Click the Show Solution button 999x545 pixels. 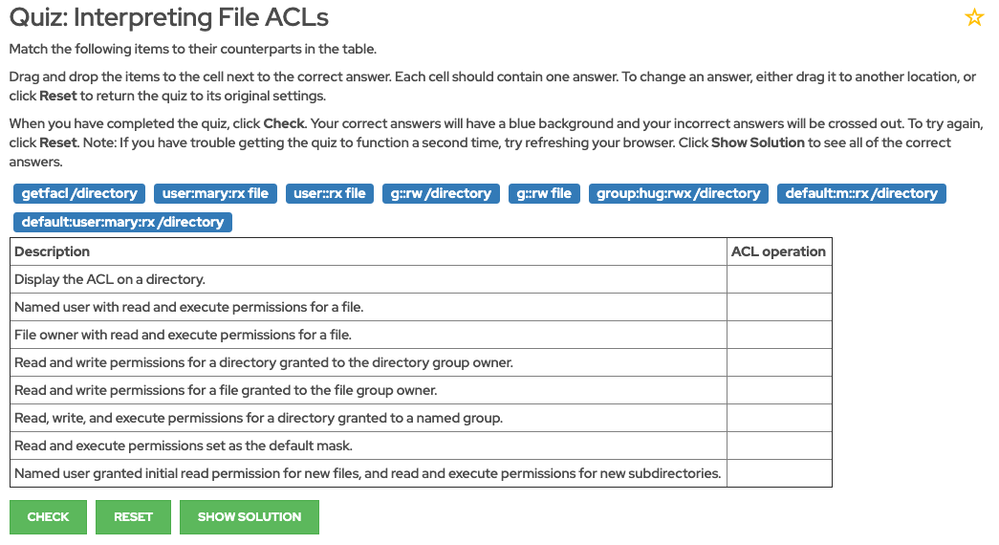pos(249,517)
